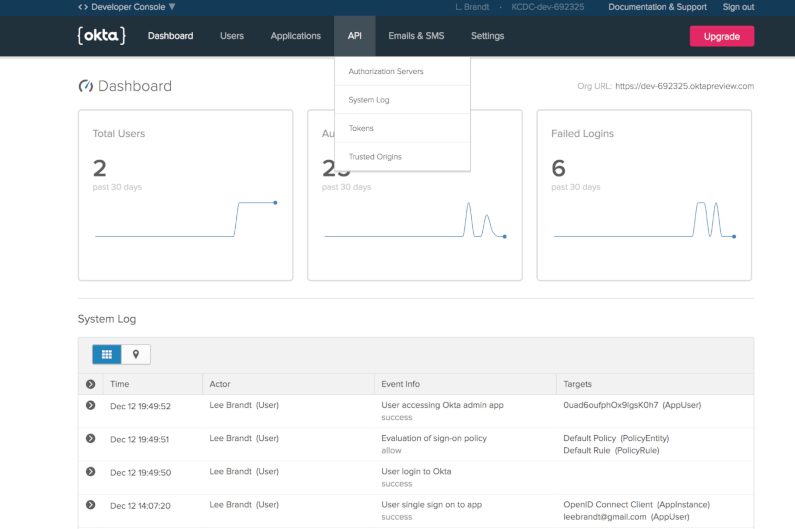Image resolution: width=795 pixels, height=529 pixels.
Task: Click 'Evaluation of sign-on policy' event
Action: point(434,438)
